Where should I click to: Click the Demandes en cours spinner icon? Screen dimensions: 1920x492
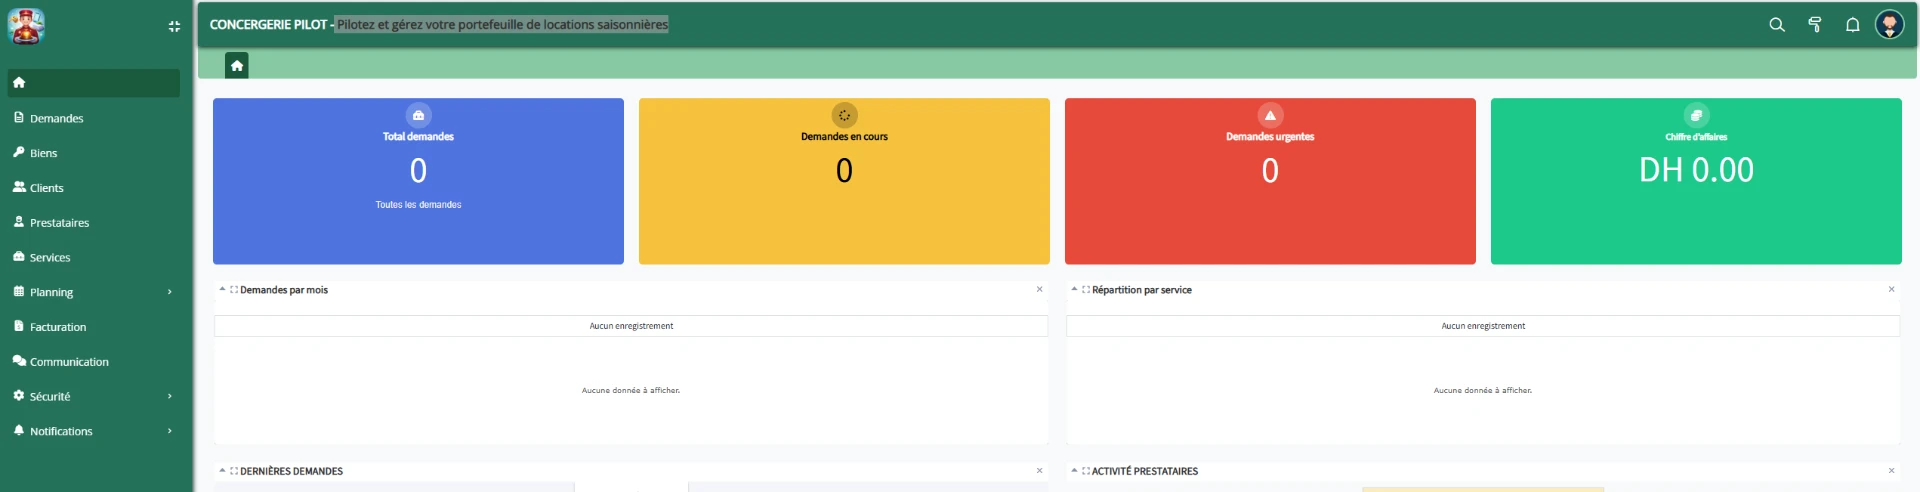[x=845, y=115]
